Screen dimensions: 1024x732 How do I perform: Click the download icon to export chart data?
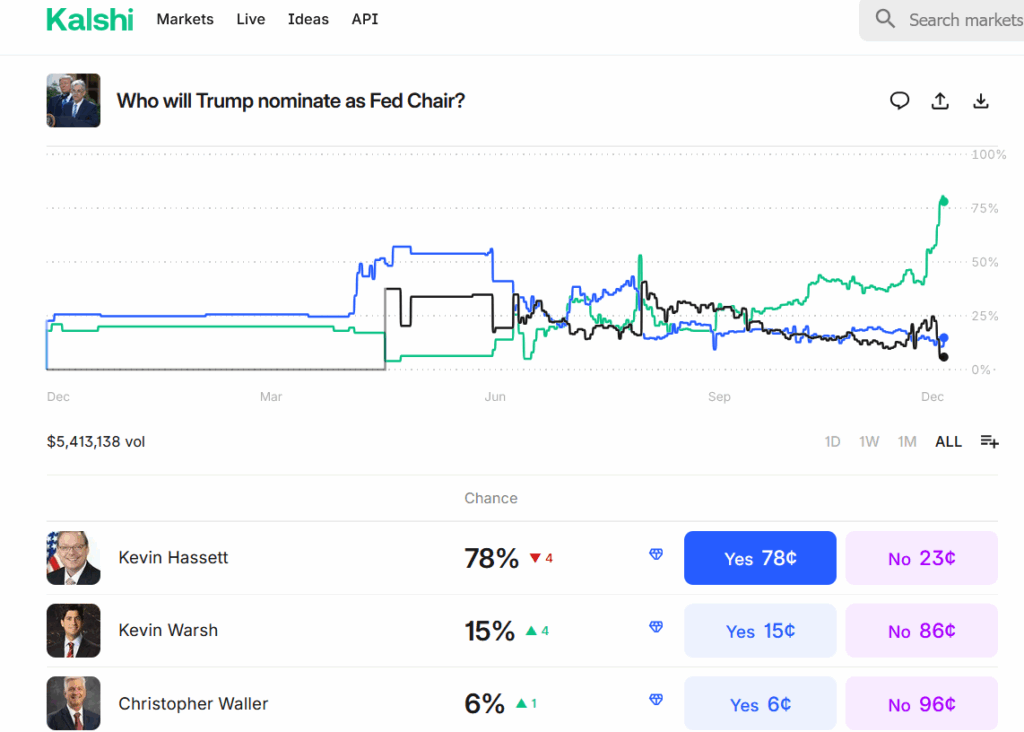click(x=981, y=100)
